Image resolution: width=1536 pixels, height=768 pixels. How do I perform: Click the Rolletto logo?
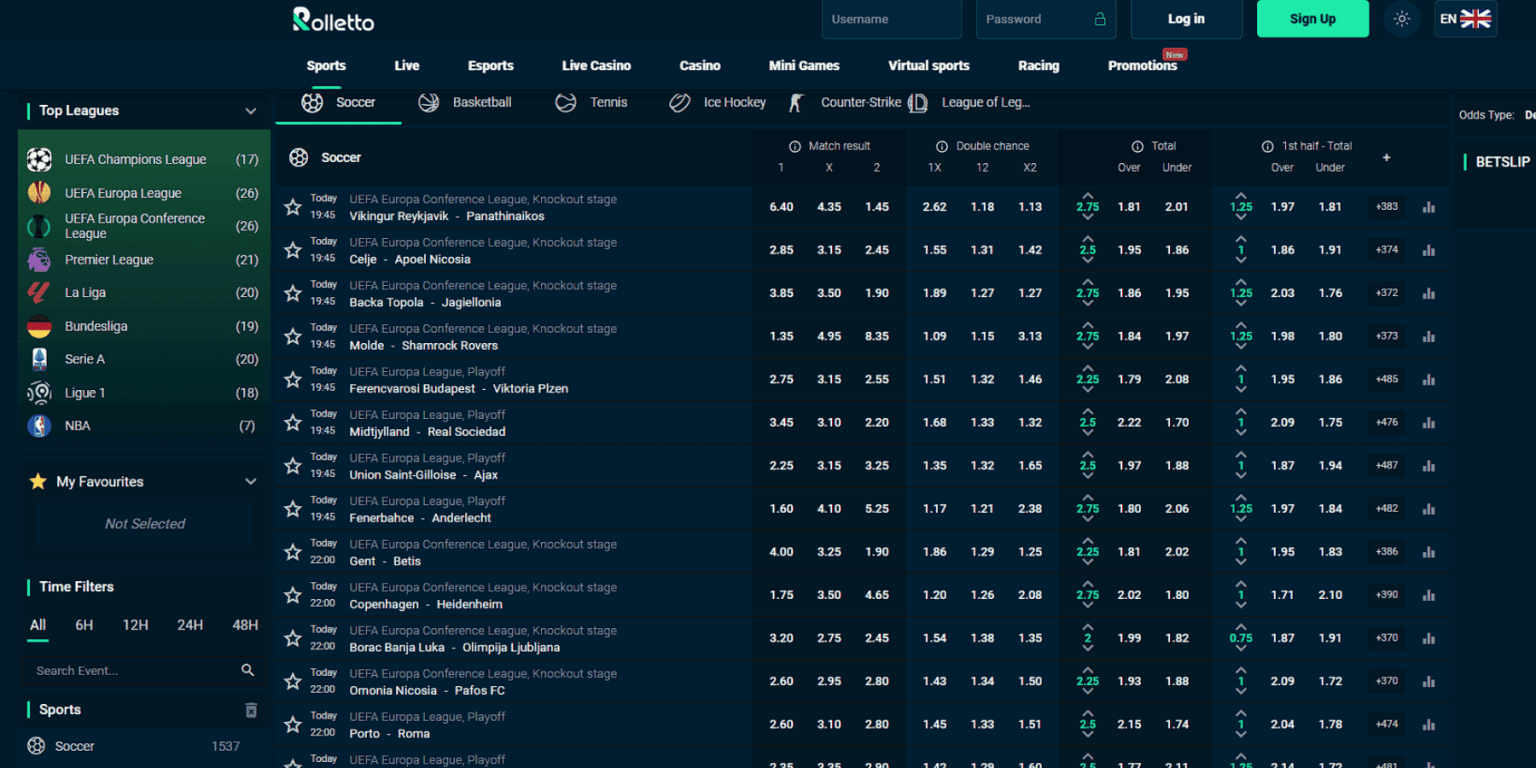(332, 19)
